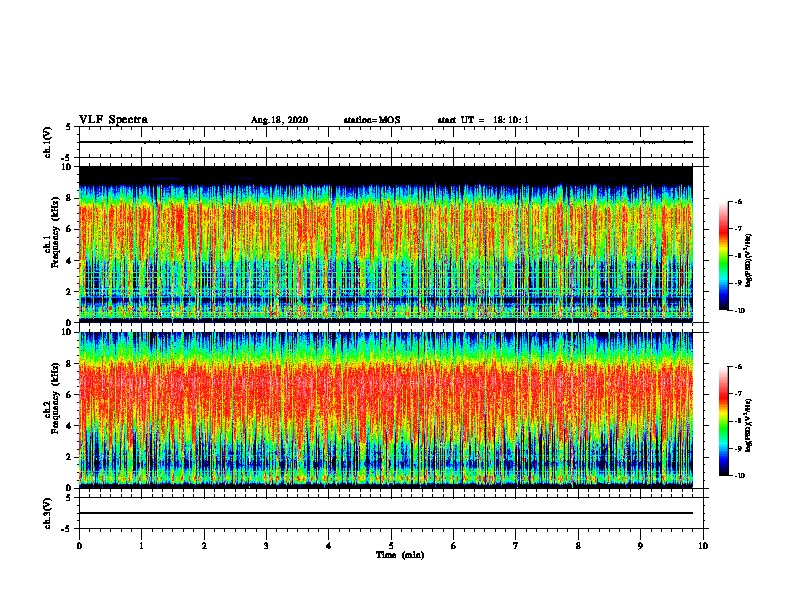This screenshot has height=612, width=792.
Task: Click inside the ch.1 spectrogram panel
Action: pos(386,244)
